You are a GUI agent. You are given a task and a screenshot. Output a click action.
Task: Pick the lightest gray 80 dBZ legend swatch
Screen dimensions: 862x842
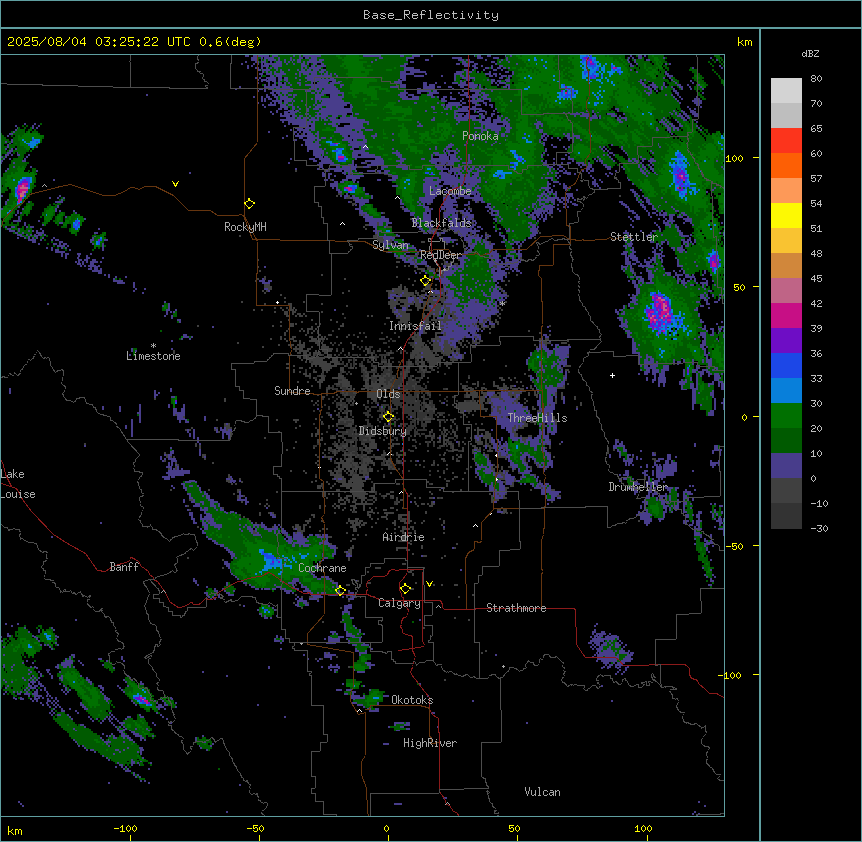click(x=786, y=91)
